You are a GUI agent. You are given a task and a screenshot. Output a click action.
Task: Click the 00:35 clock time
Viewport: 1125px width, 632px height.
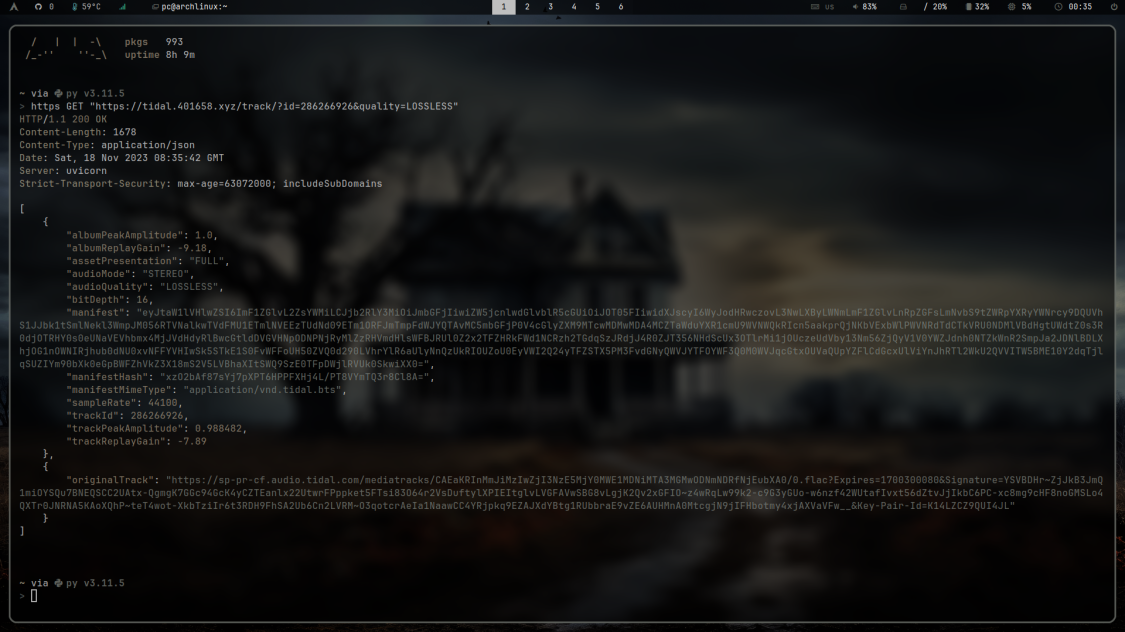pos(1081,6)
